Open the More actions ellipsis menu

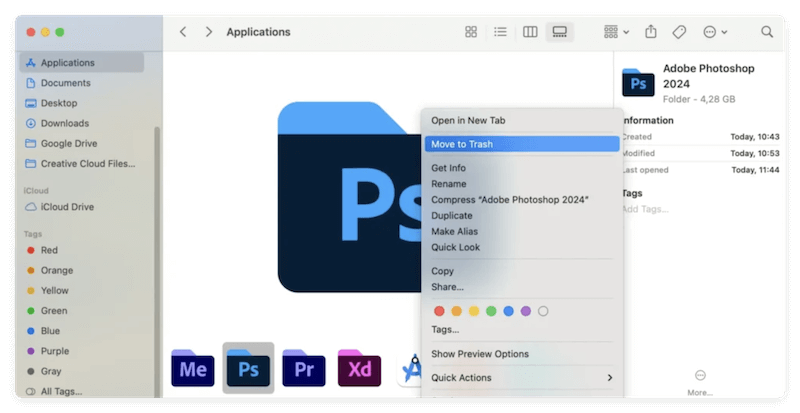coord(714,32)
